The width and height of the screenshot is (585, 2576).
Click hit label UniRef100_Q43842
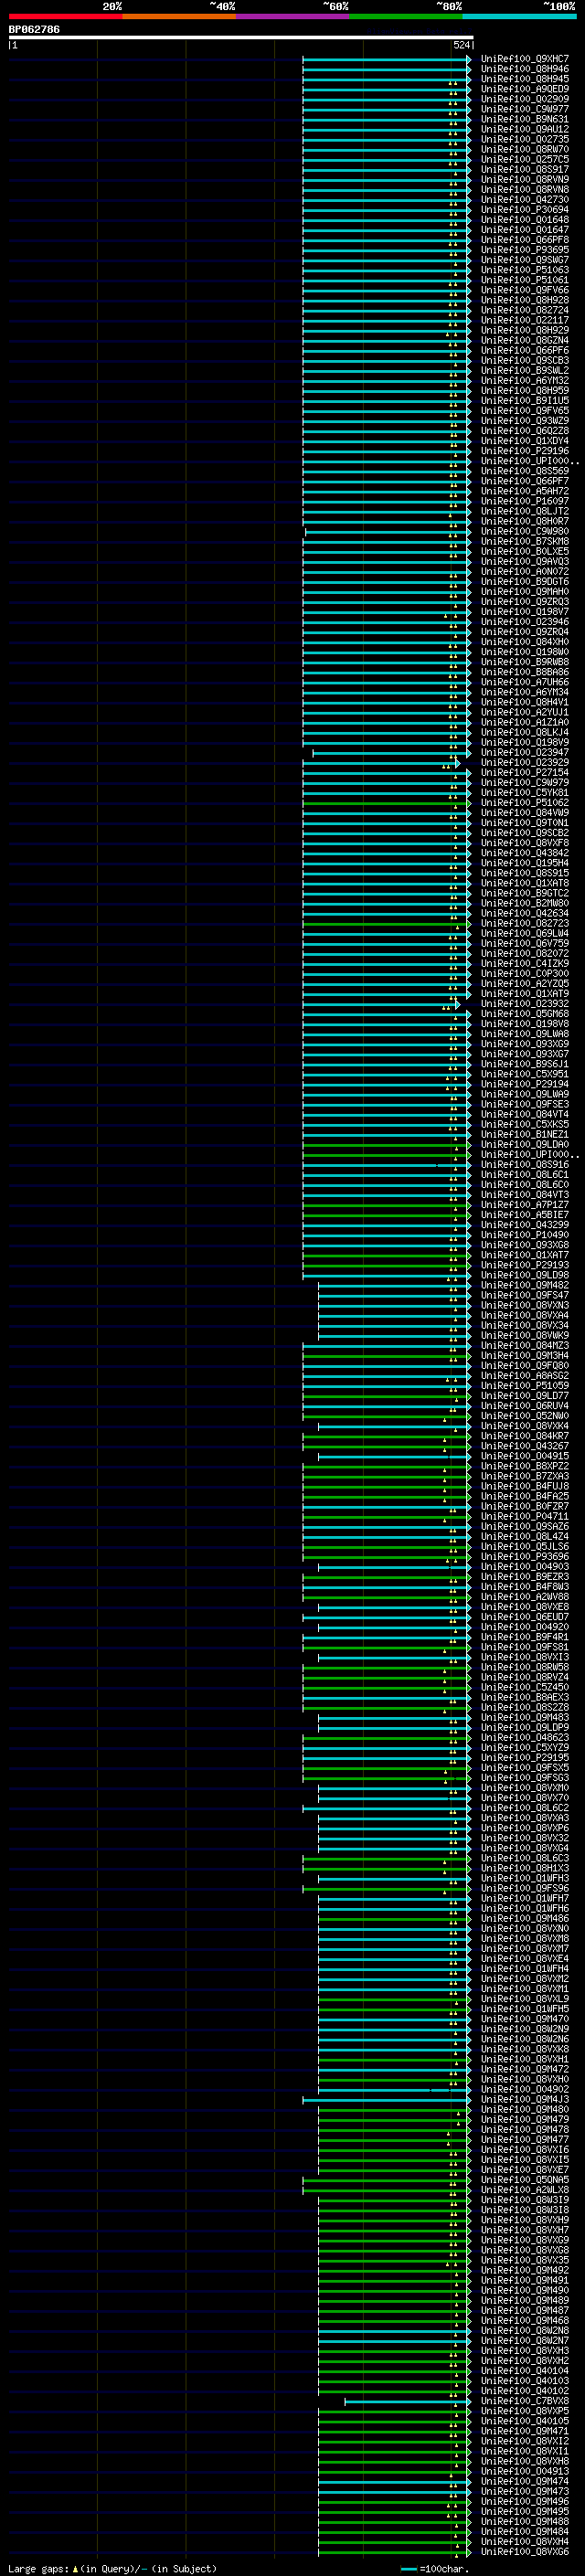coord(525,853)
